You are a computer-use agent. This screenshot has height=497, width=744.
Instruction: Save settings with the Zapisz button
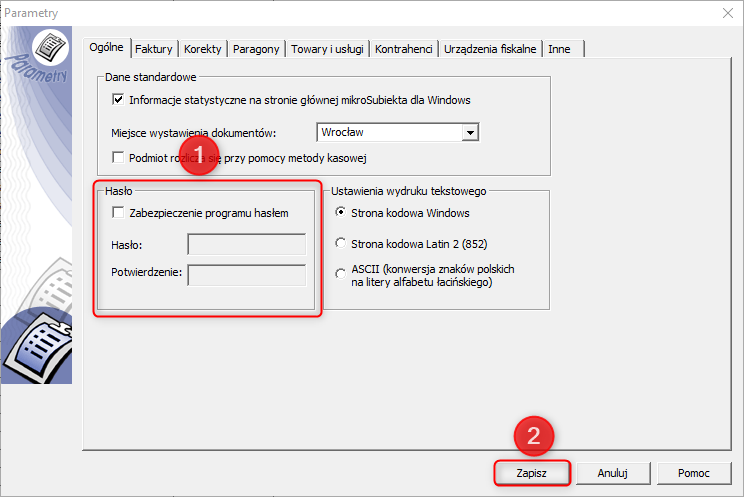531,473
